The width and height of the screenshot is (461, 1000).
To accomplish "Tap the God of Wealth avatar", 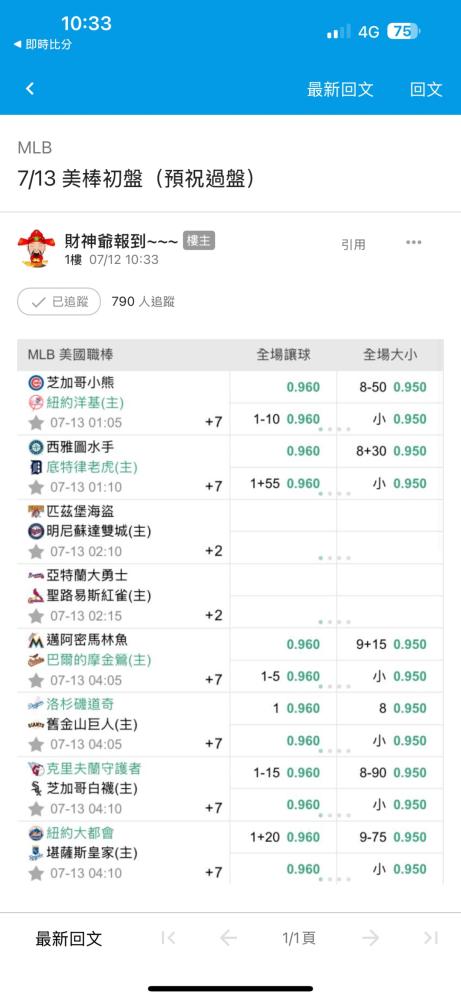I will pos(36,249).
